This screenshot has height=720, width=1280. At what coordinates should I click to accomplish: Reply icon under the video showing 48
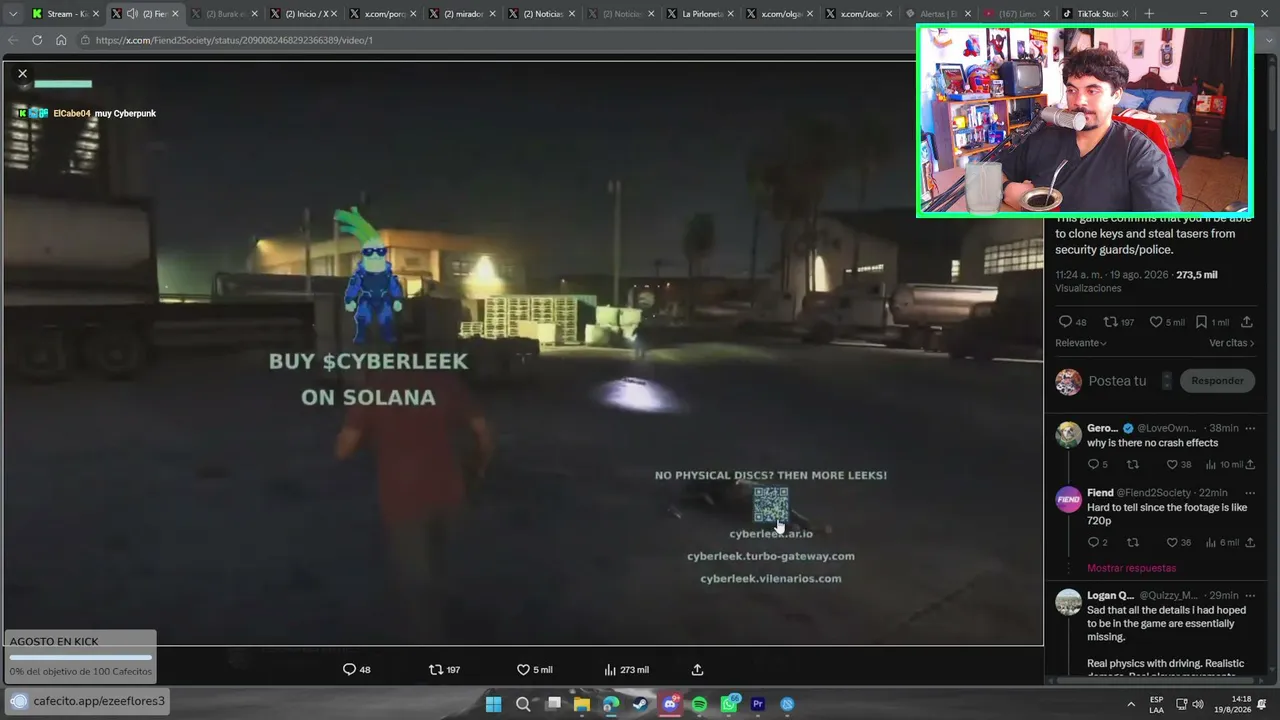coord(349,670)
